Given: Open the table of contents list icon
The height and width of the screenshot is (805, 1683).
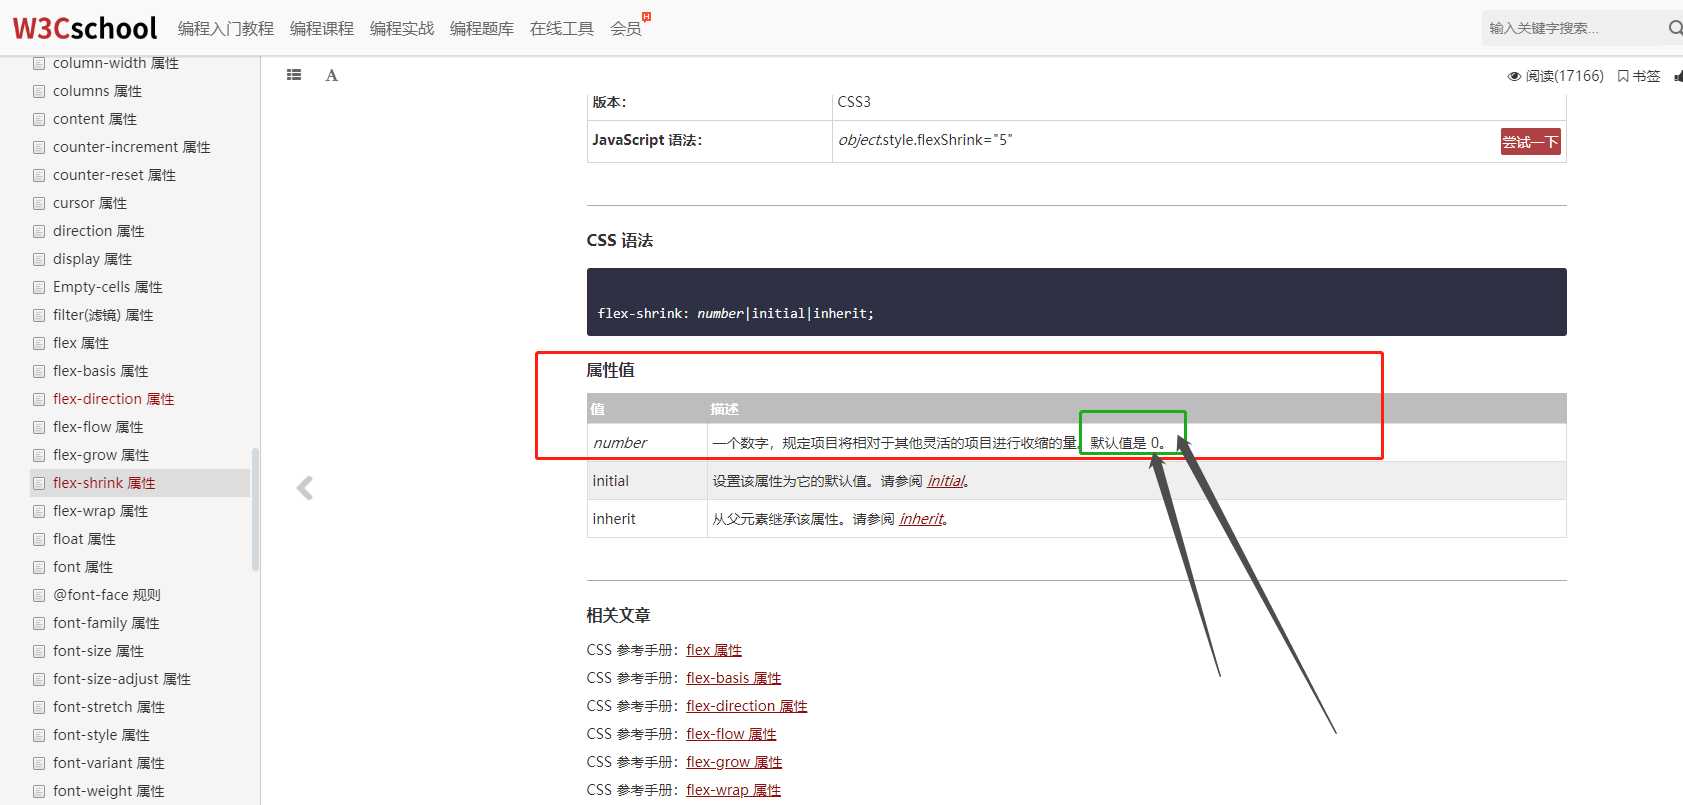Looking at the screenshot, I should click(294, 75).
